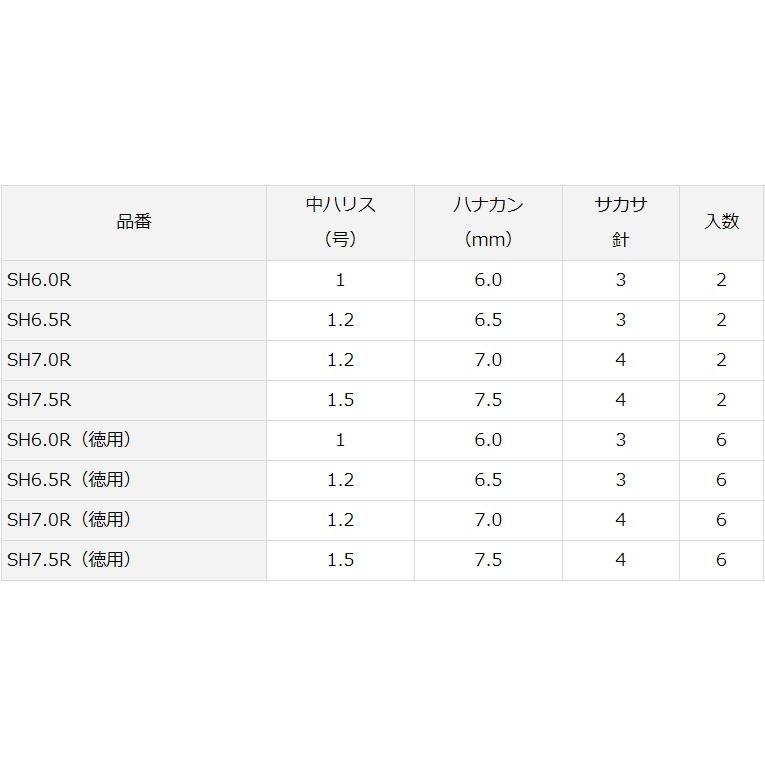Select the 中ハリス（号） column header

340,222
